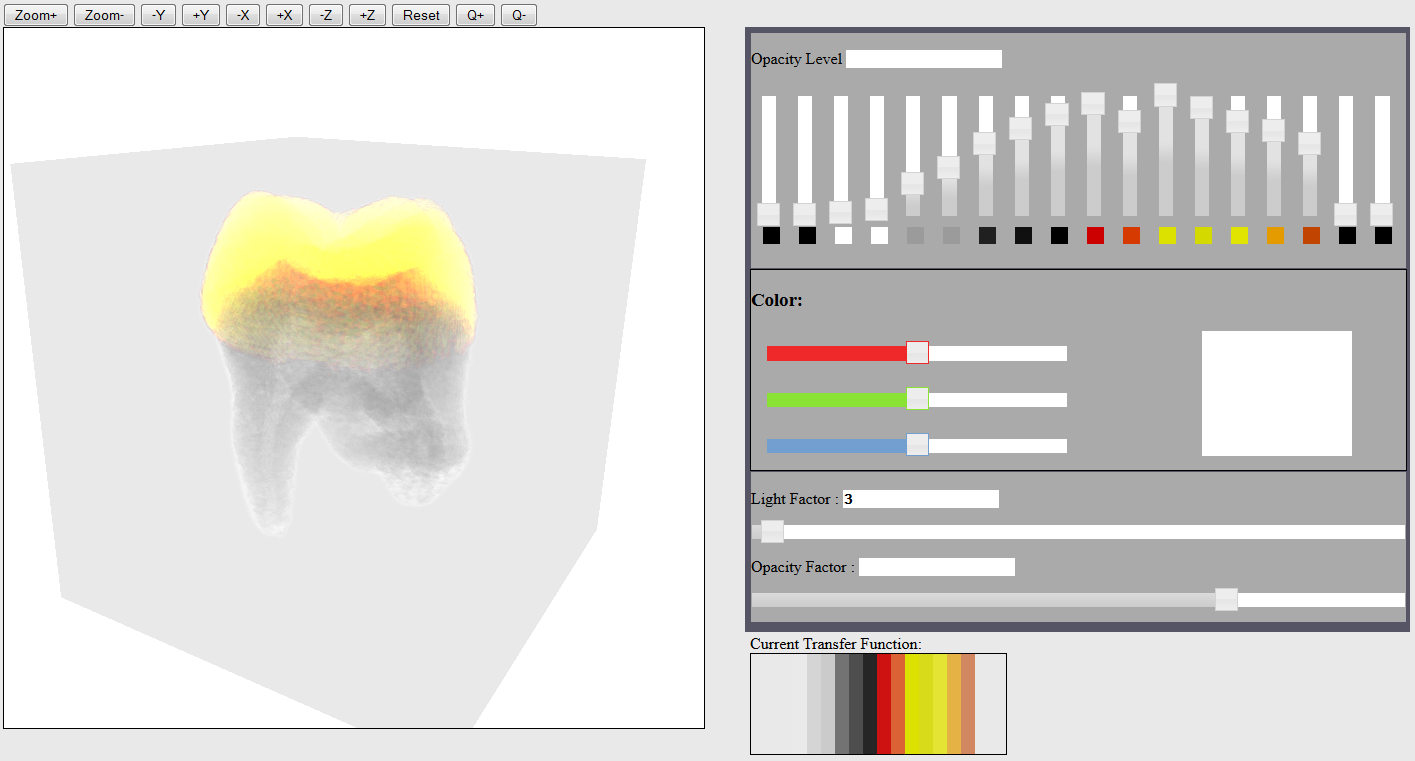Image resolution: width=1415 pixels, height=761 pixels.
Task: Click the Light Factor text field
Action: (x=921, y=499)
